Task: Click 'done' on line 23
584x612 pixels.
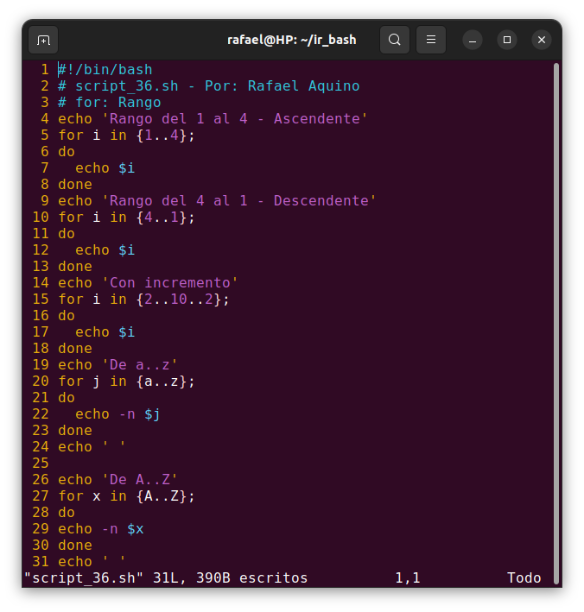Action: (75, 431)
